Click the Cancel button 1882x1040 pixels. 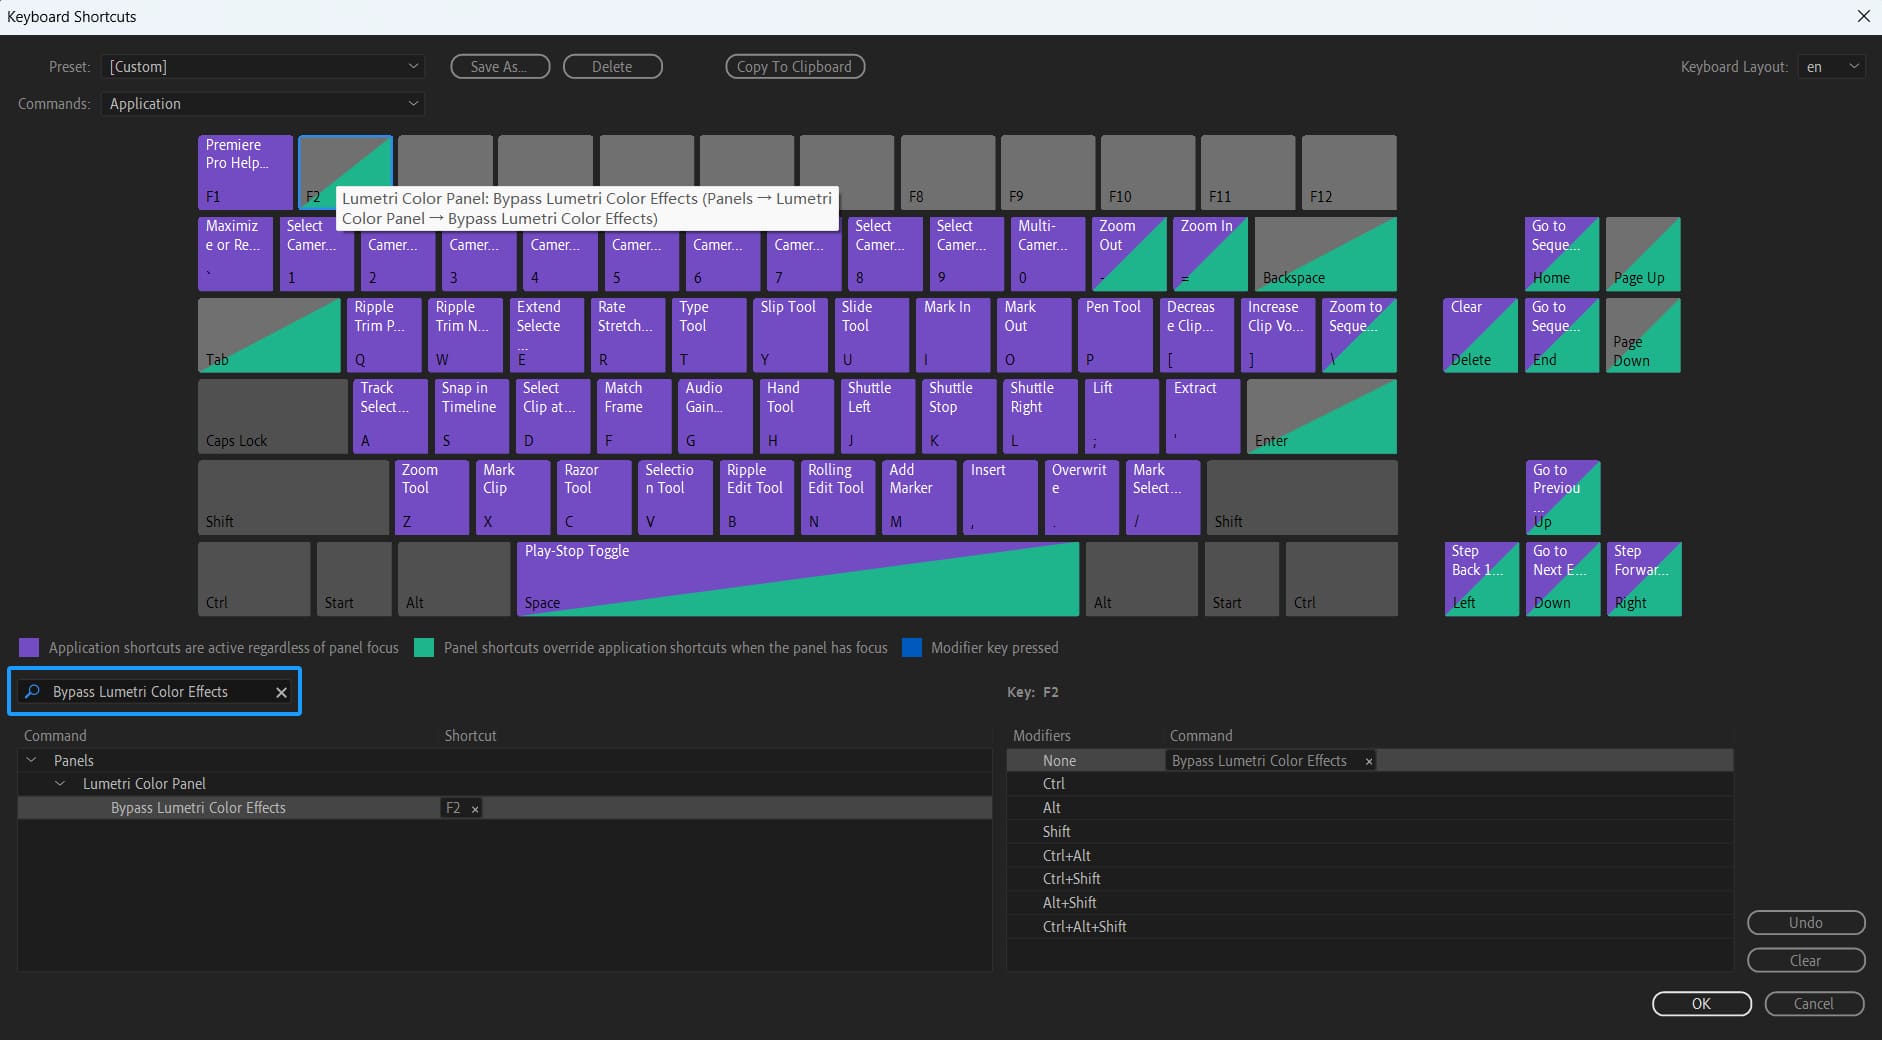[1814, 1003]
